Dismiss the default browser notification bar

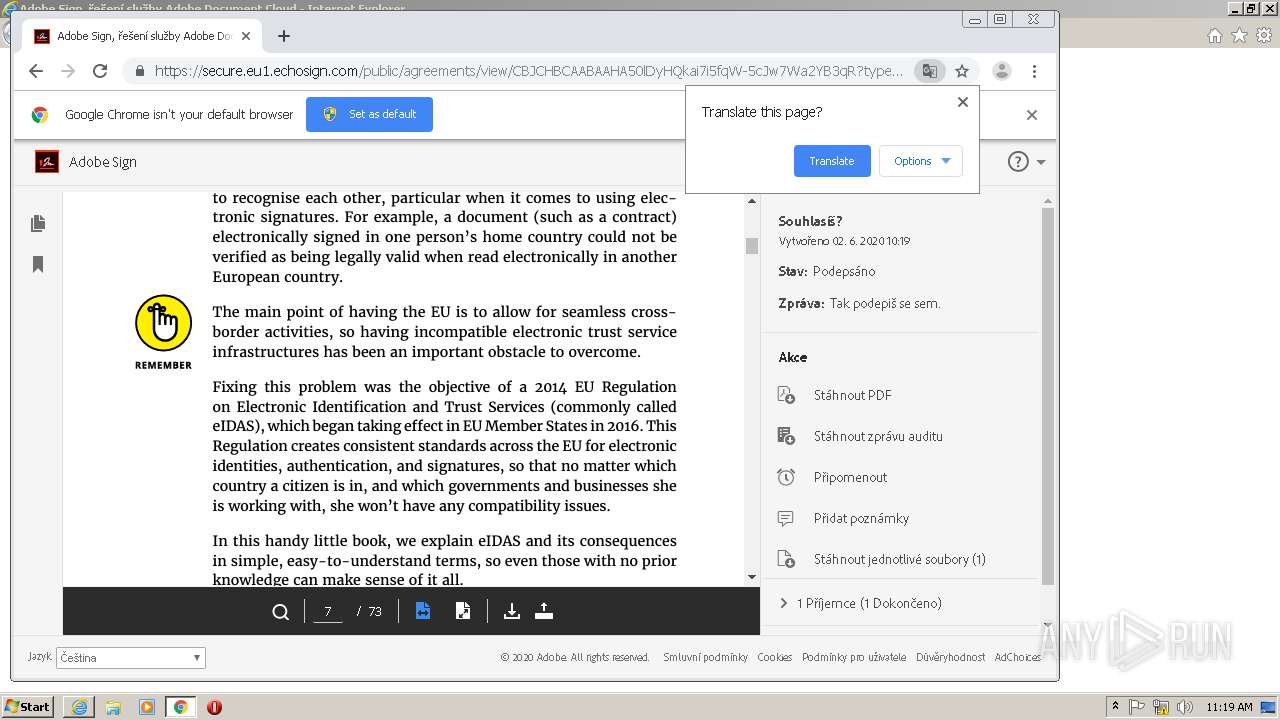coord(1032,115)
